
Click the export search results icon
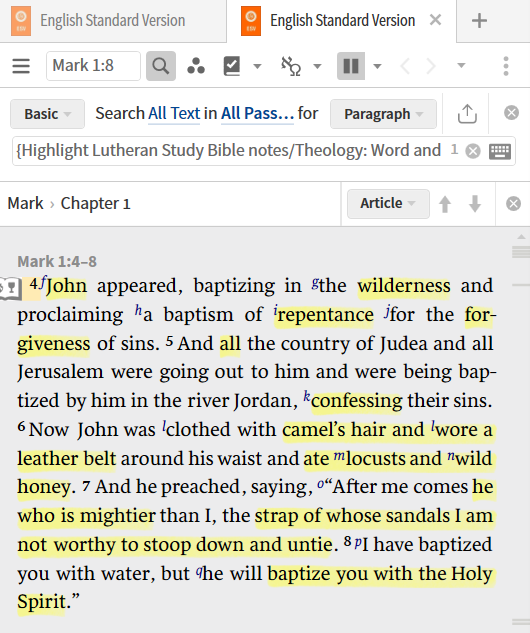[x=467, y=113]
